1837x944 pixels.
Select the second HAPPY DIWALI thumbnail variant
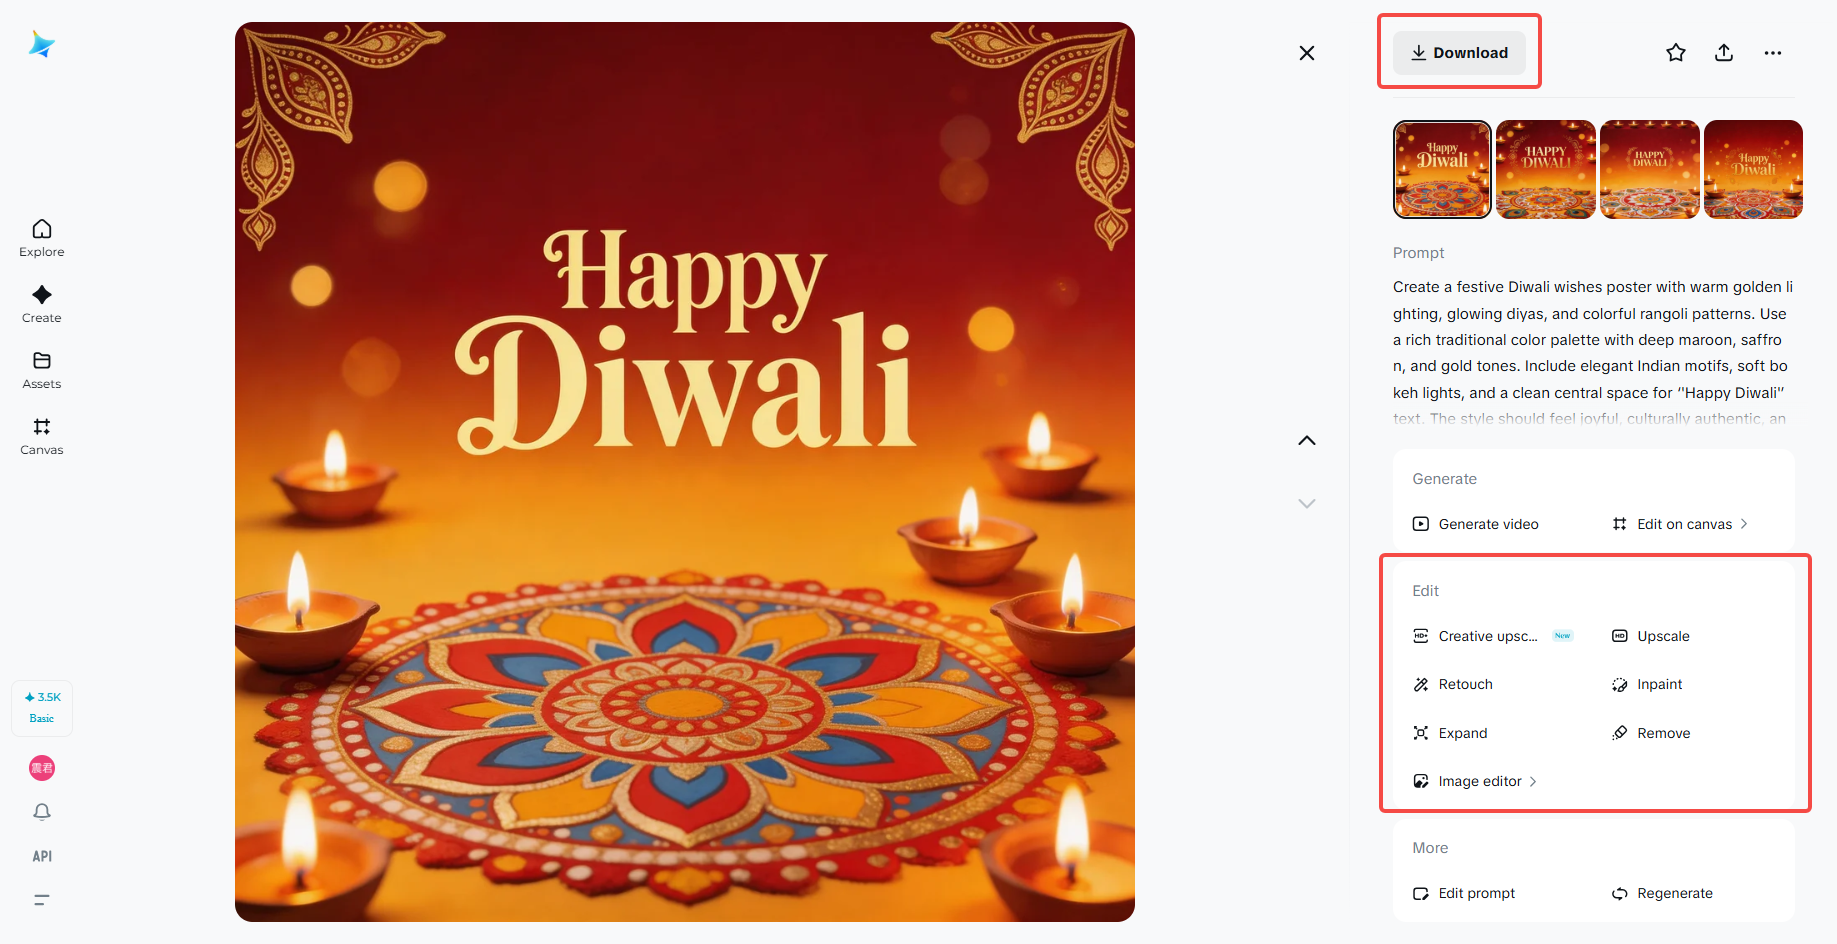[x=1546, y=169]
